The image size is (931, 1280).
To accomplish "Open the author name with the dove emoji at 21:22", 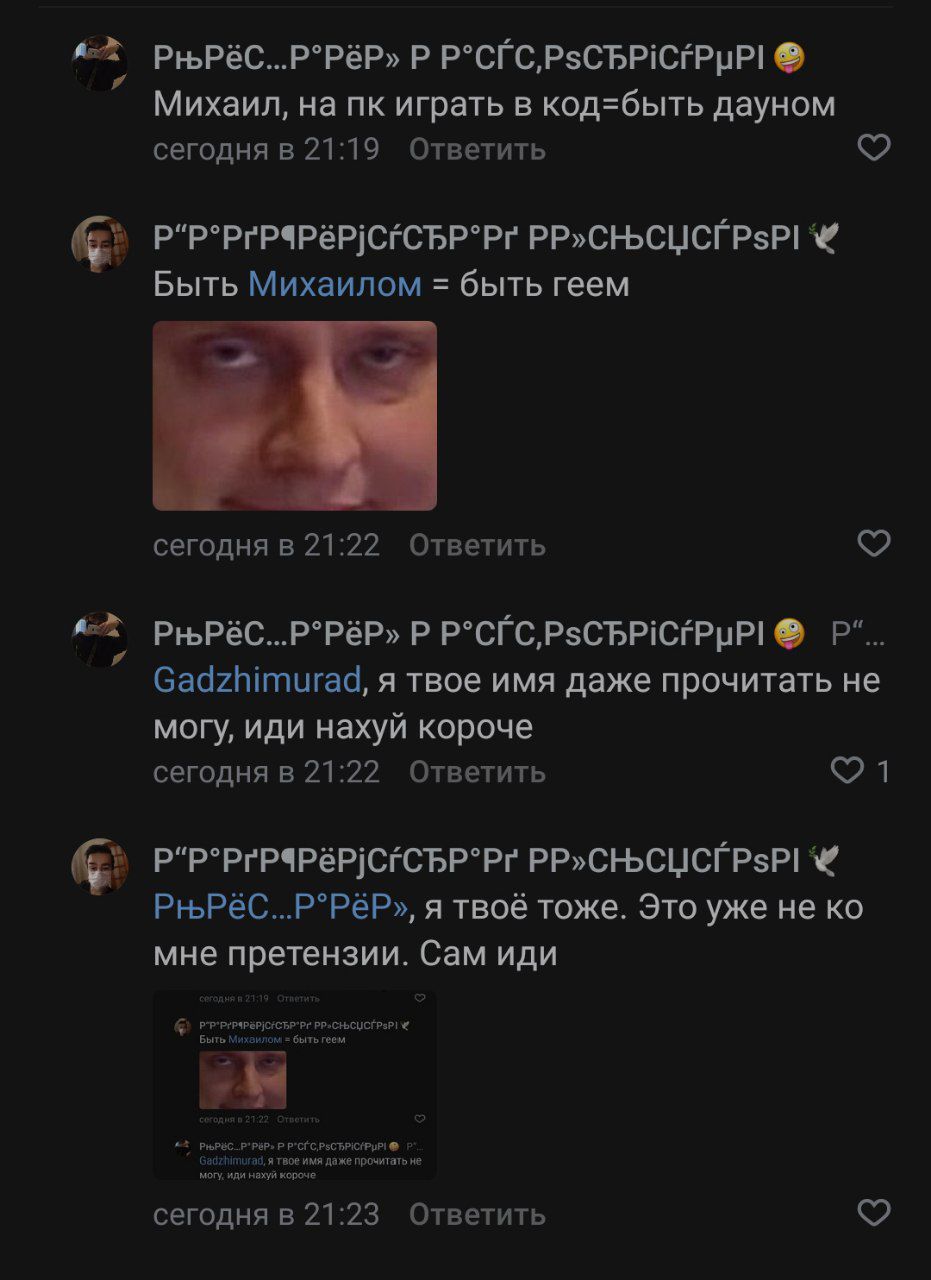I will (476, 238).
